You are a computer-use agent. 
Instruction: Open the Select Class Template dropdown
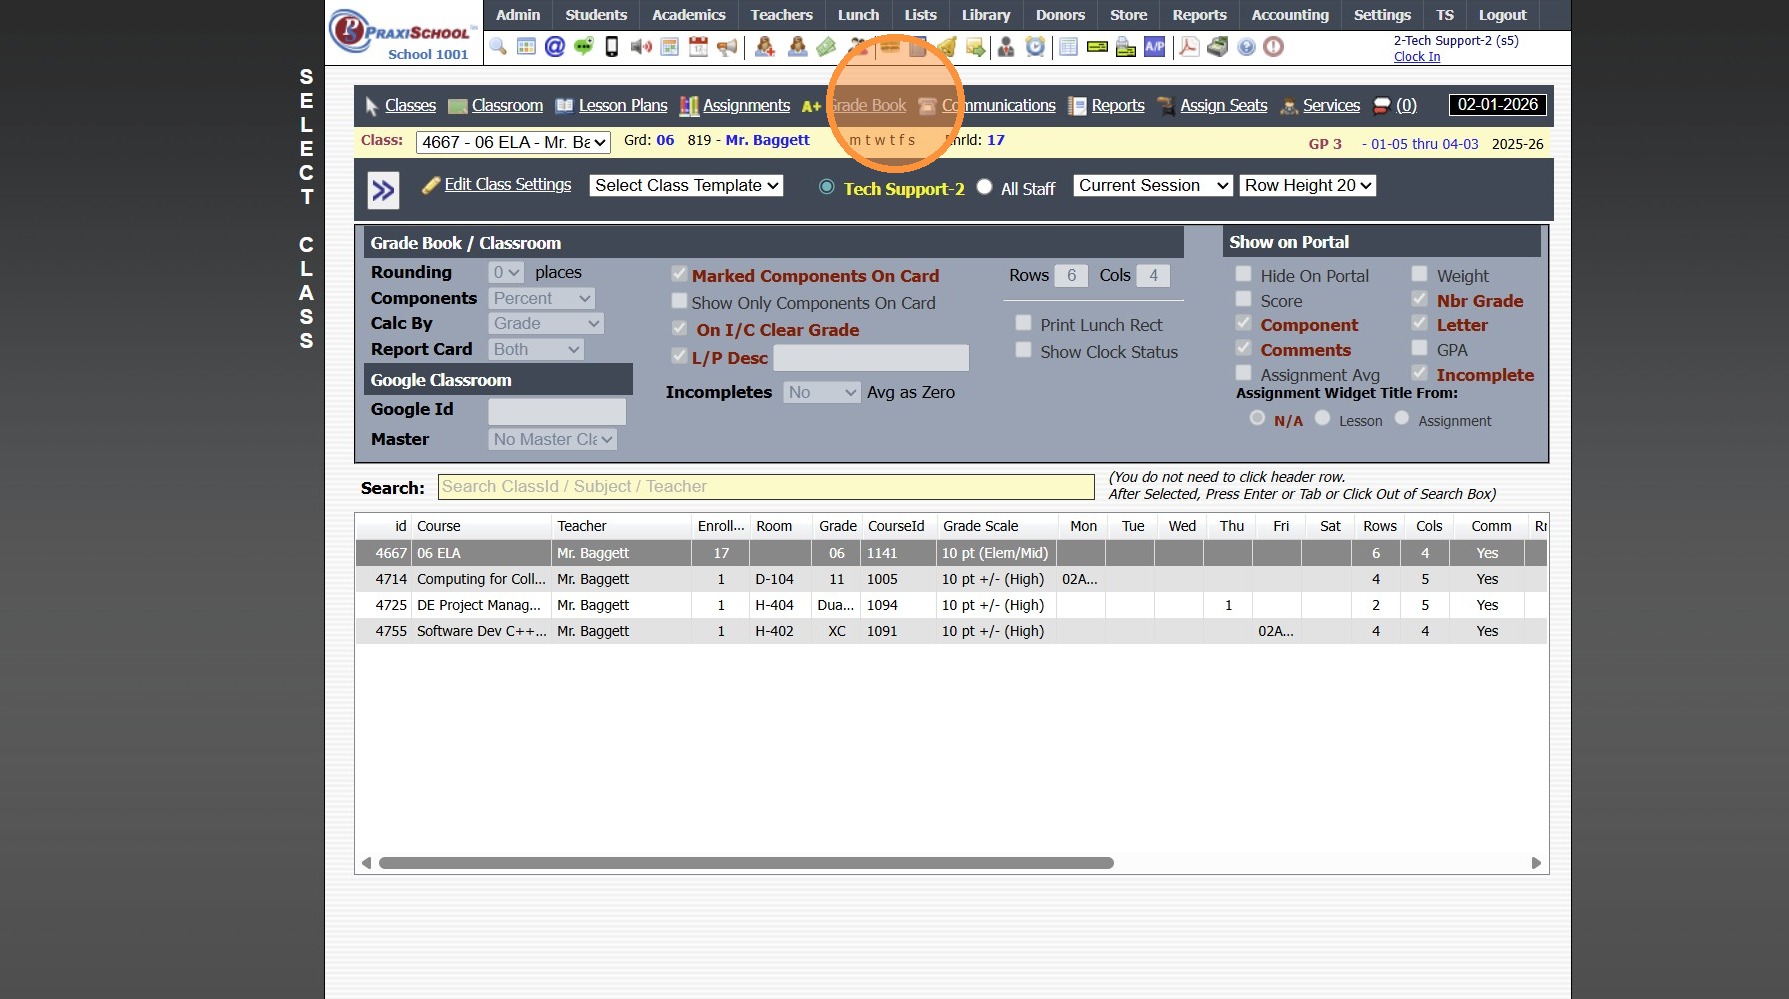click(x=686, y=186)
